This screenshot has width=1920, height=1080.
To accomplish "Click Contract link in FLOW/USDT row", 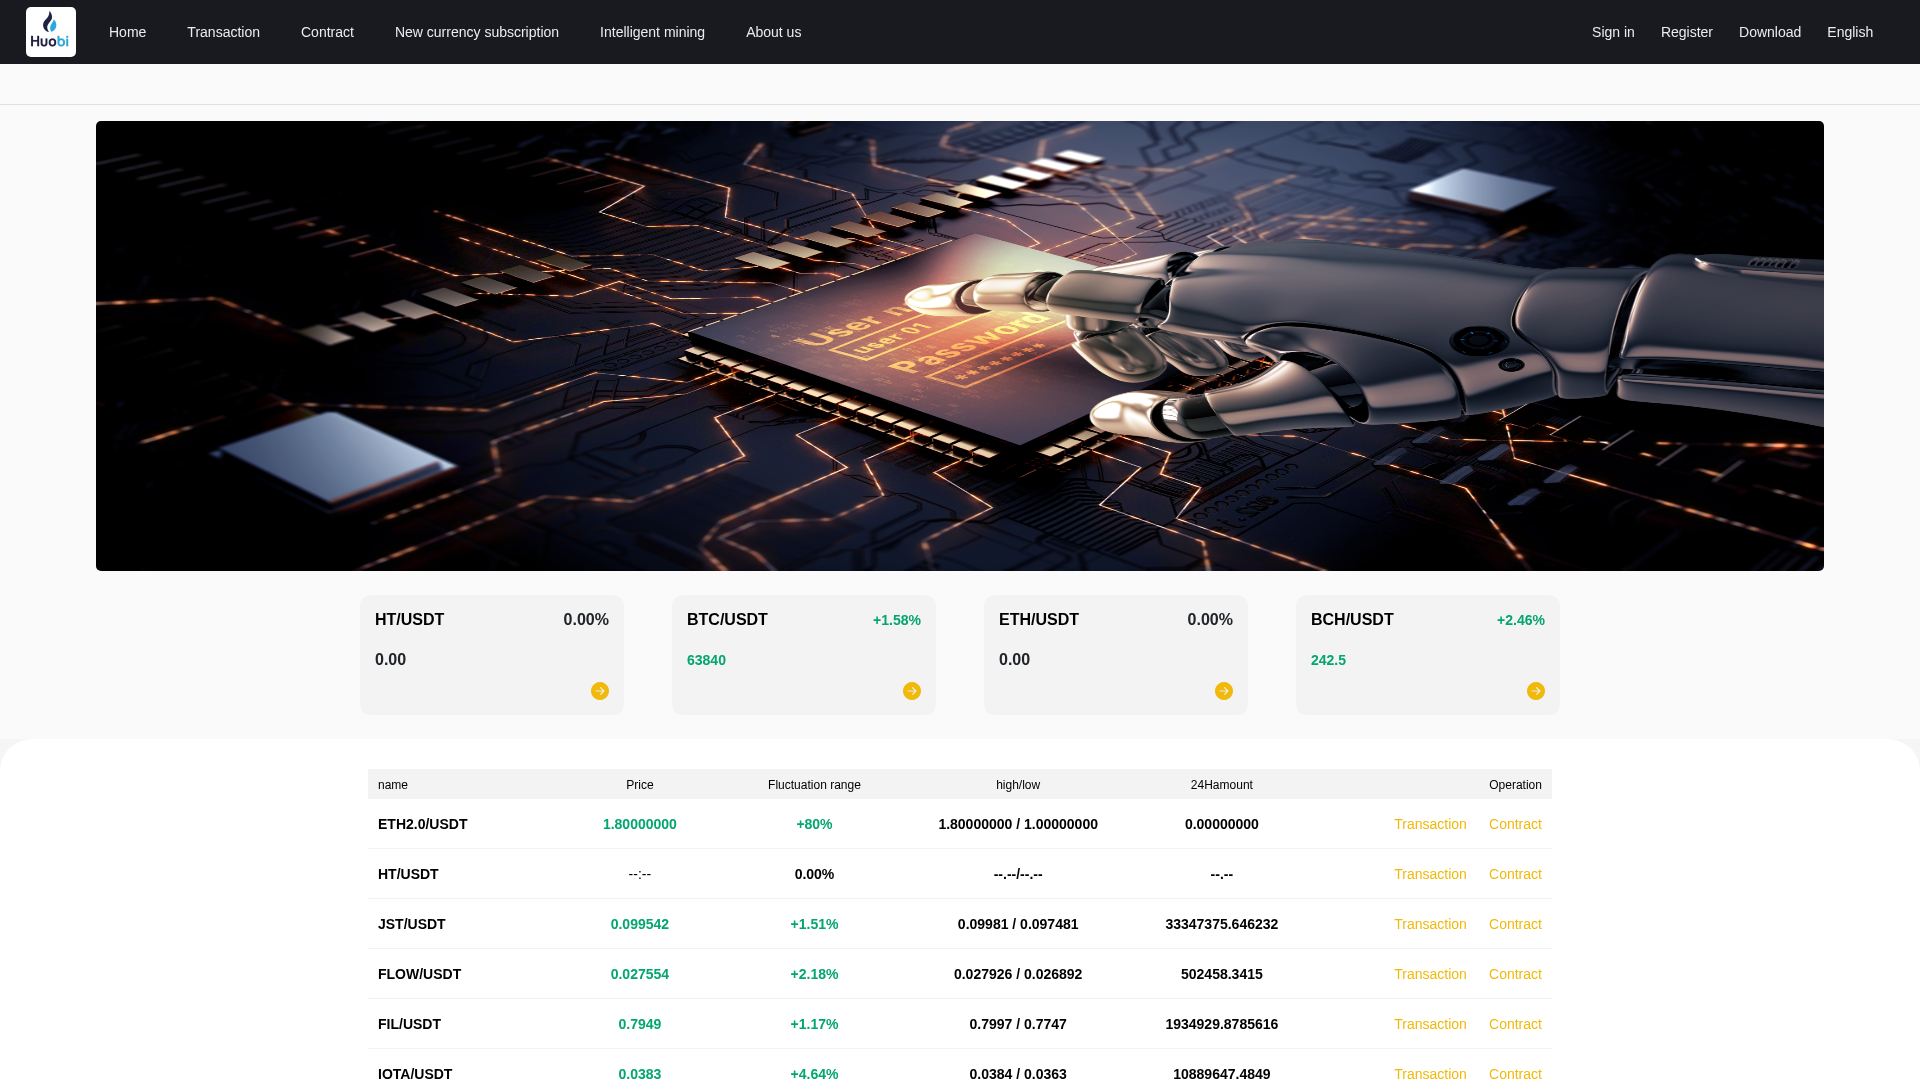I will pyautogui.click(x=1515, y=974).
